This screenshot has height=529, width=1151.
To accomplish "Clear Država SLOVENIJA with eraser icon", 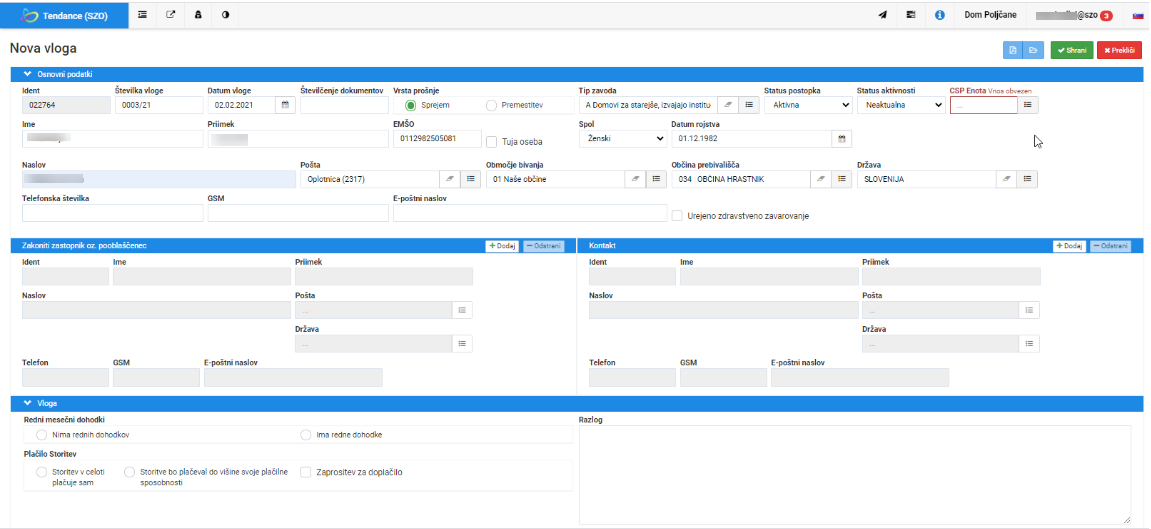I will tap(1006, 179).
